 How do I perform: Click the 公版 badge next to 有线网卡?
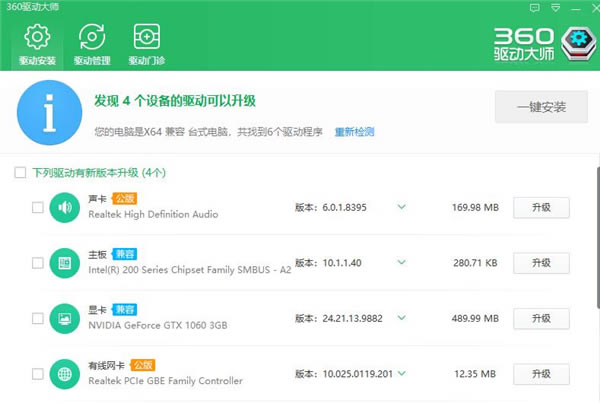click(x=142, y=365)
